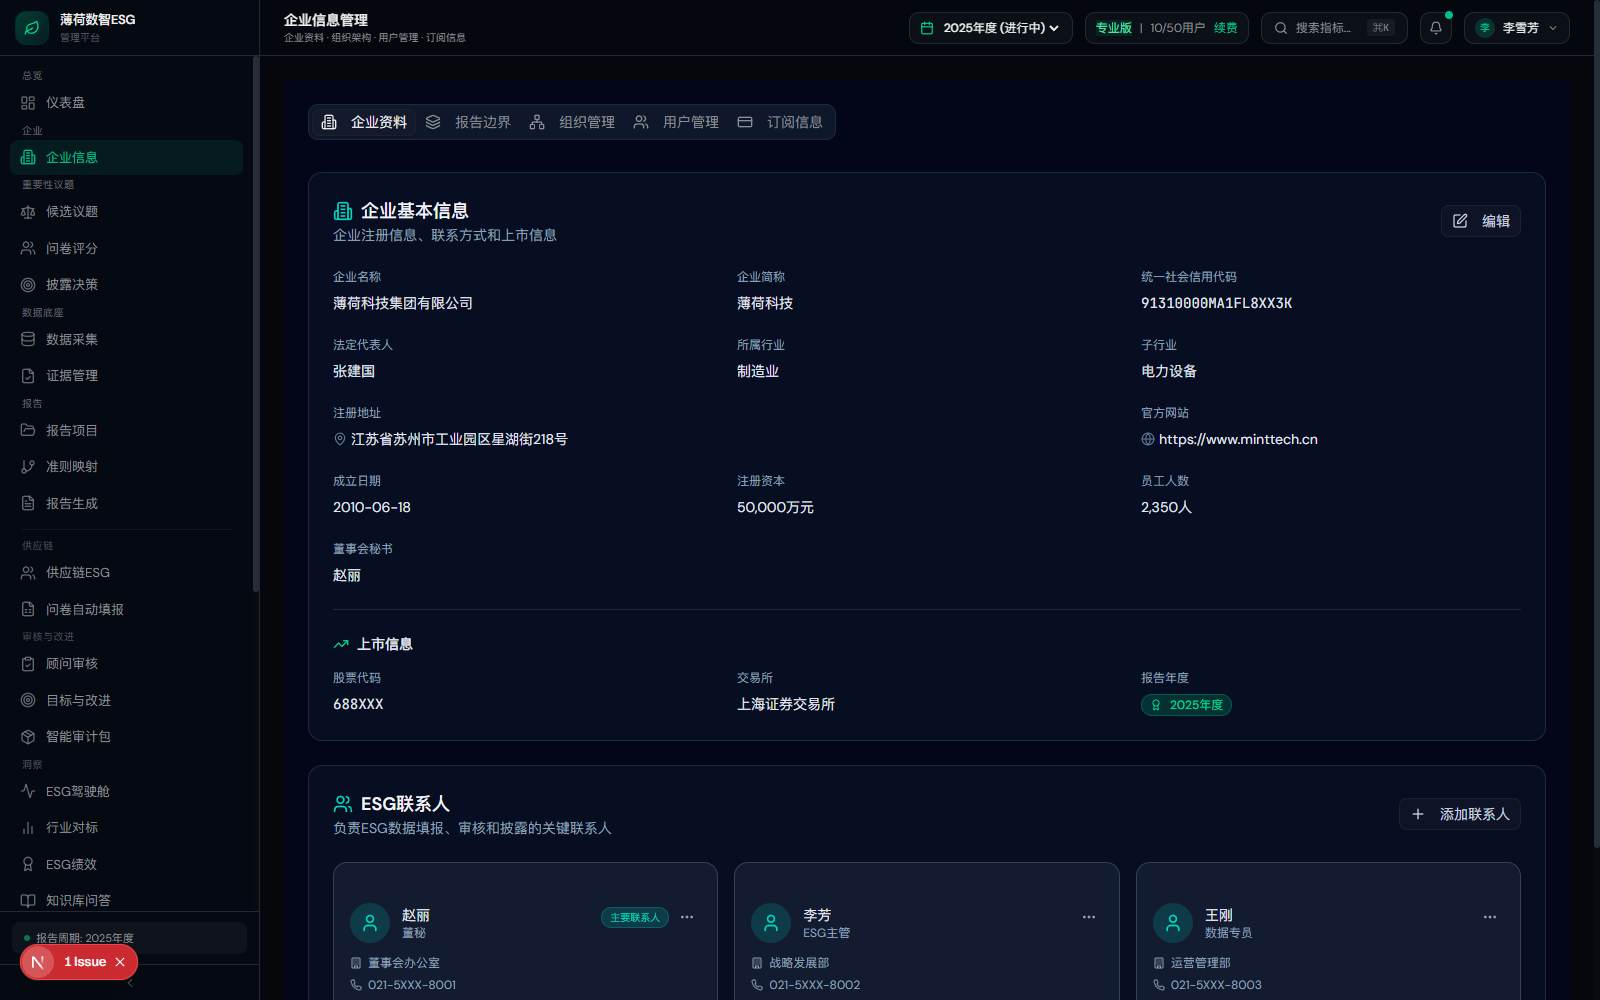Screen dimensions: 1600x1000
Task: Open 目标与改进 sidebar item
Action: pos(126,700)
